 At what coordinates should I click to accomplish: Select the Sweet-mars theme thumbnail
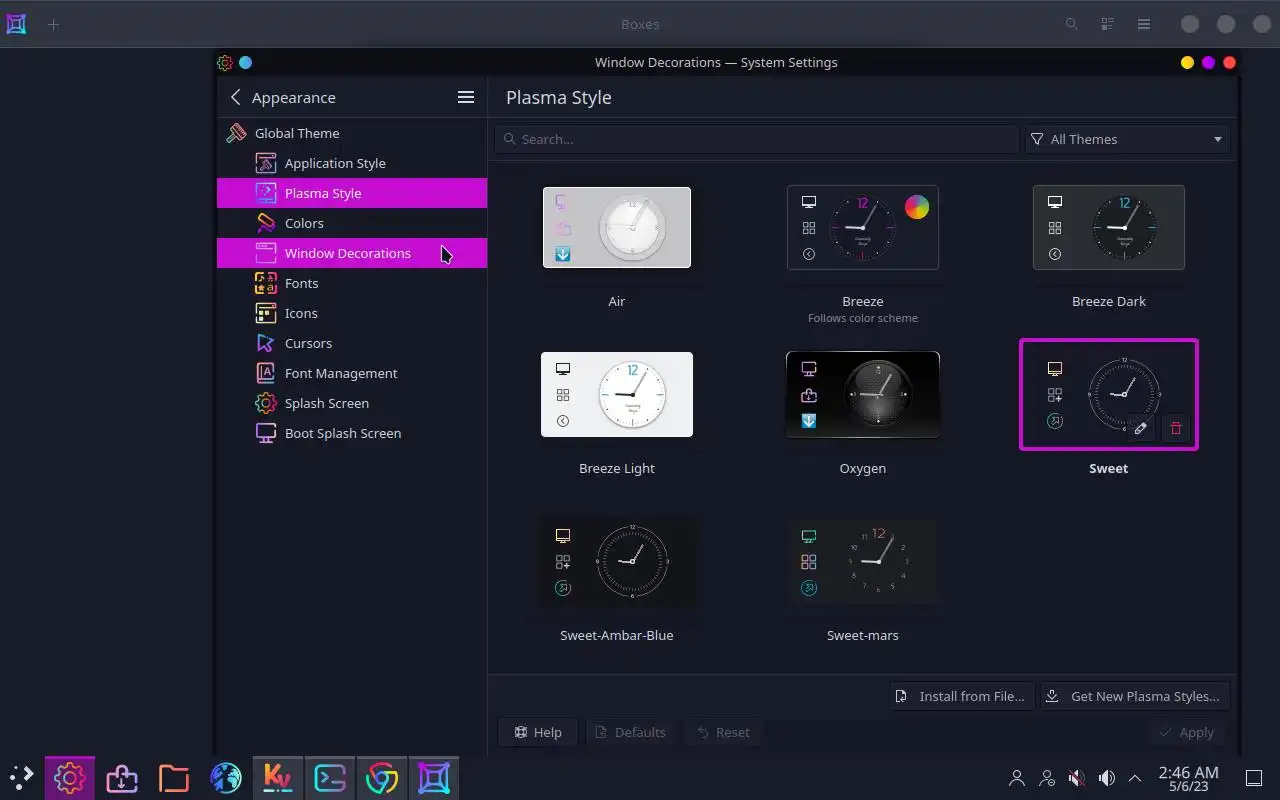pos(863,561)
